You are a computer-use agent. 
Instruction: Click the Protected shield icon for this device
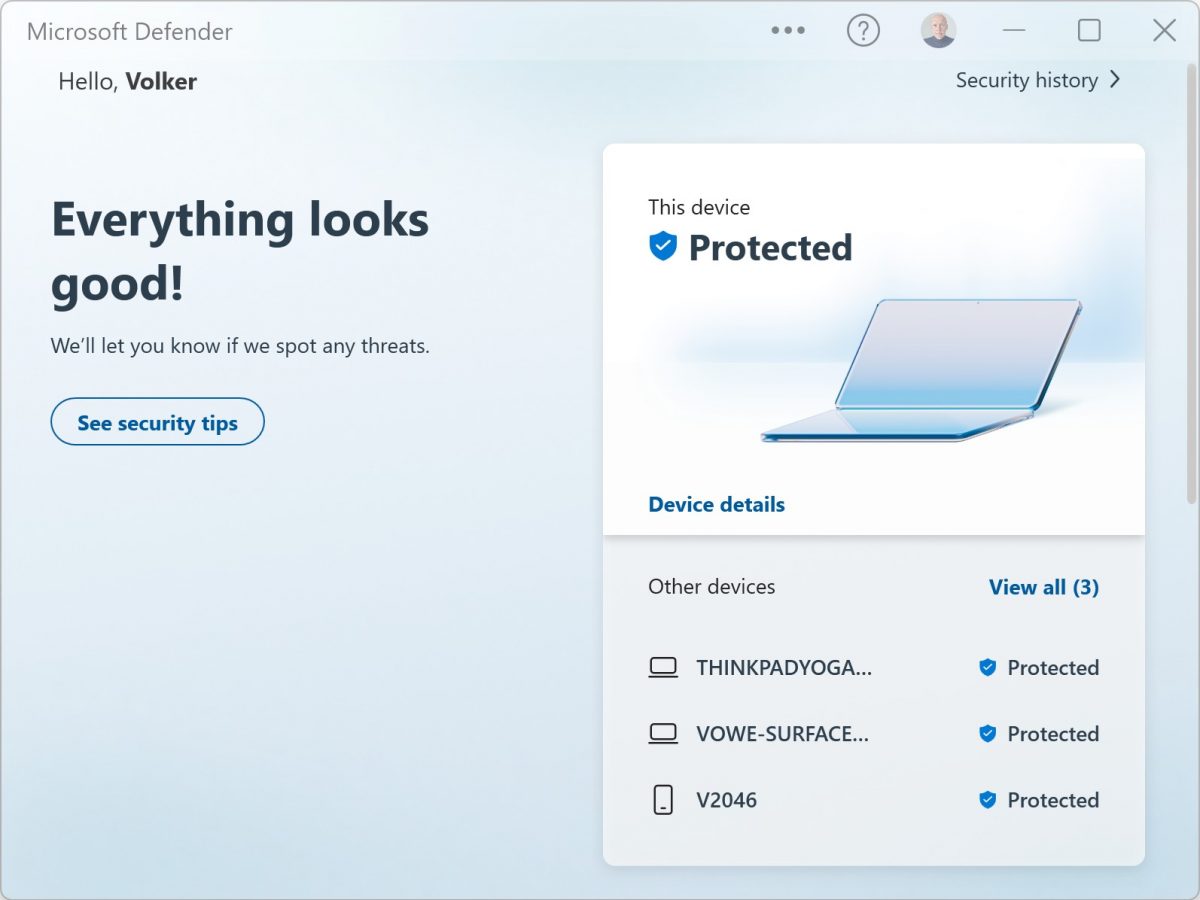(x=661, y=247)
